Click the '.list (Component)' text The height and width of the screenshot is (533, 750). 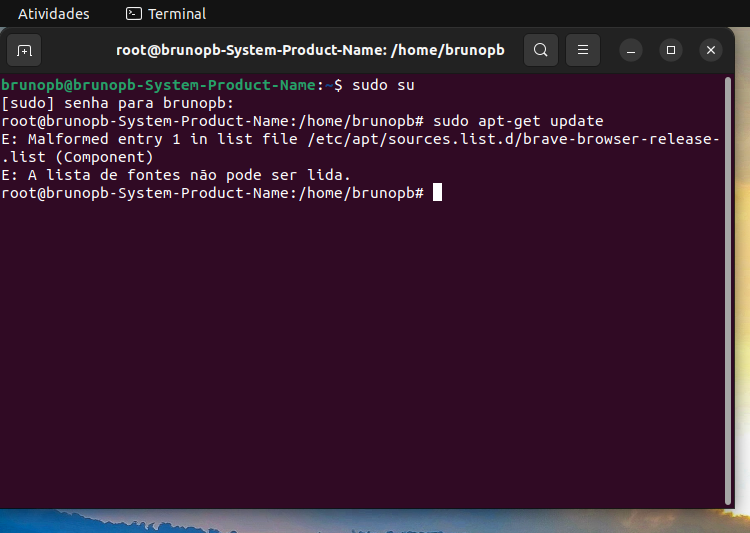[x=77, y=157]
